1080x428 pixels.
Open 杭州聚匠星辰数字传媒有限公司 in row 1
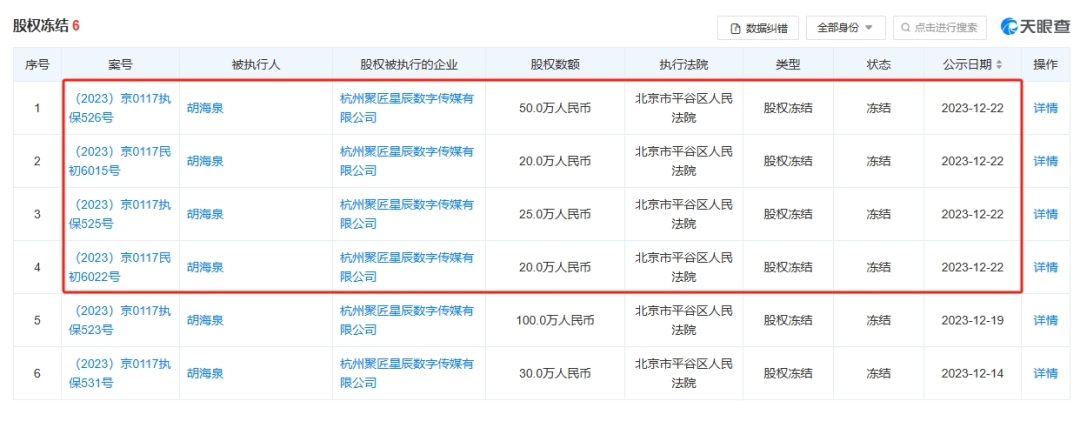point(408,108)
